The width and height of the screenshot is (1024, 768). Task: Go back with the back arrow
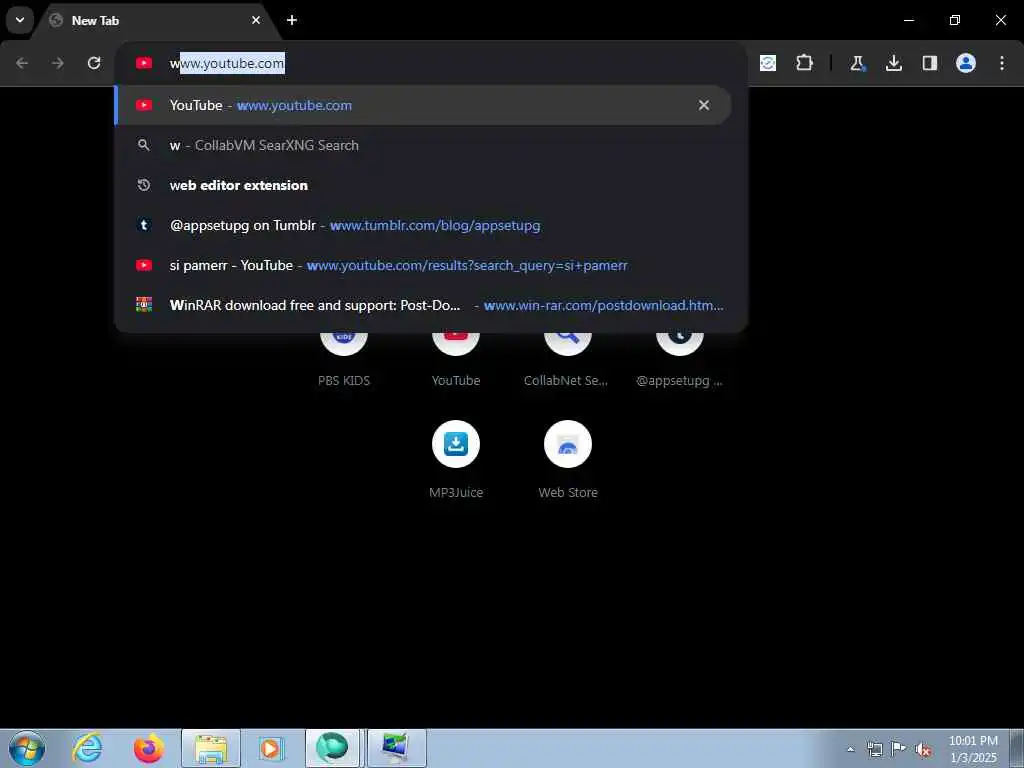(22, 63)
